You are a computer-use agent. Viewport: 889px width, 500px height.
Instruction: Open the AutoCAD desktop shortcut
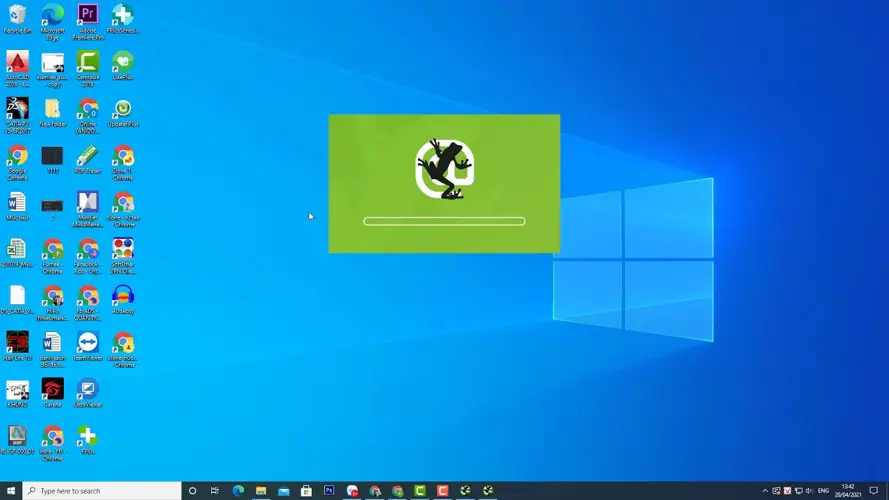coord(17,69)
